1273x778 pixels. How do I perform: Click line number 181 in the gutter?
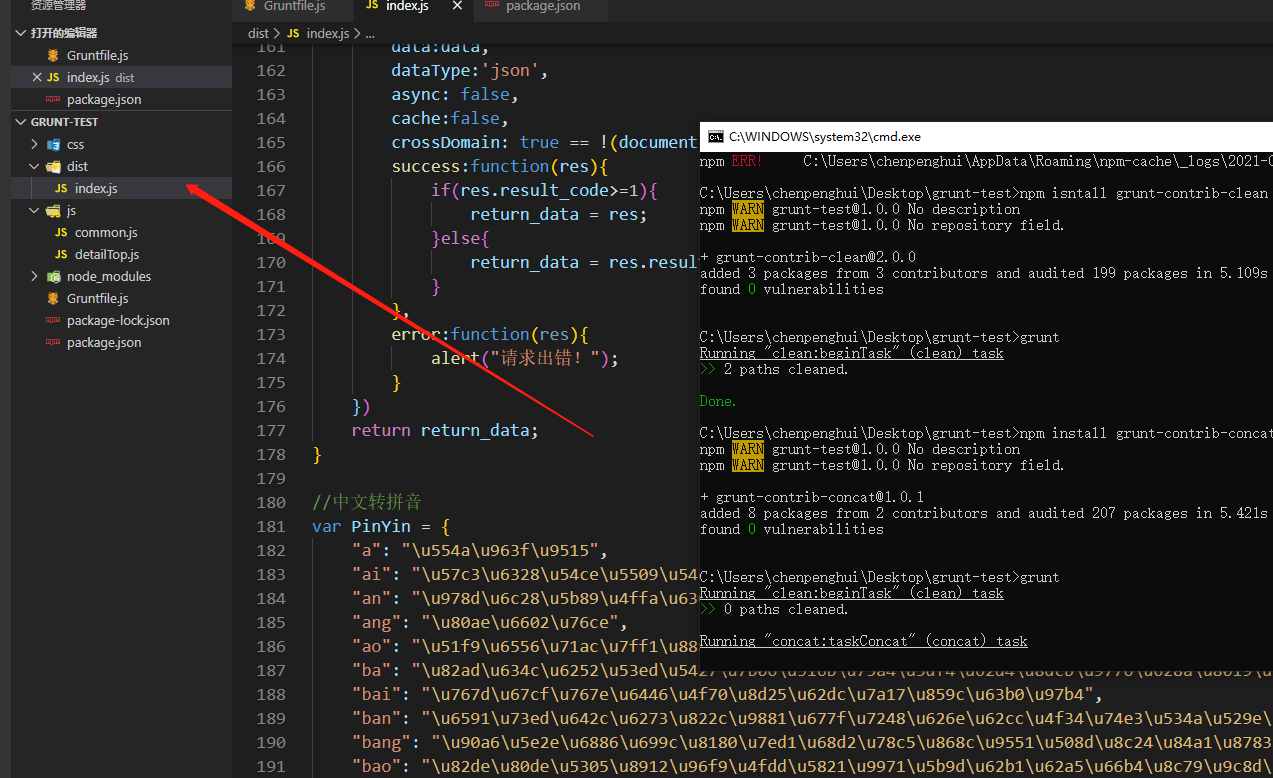(x=271, y=526)
